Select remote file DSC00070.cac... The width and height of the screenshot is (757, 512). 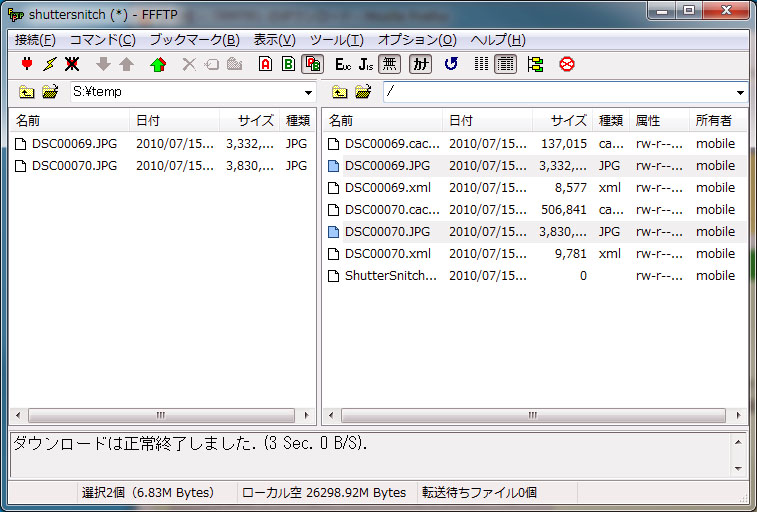click(392, 210)
